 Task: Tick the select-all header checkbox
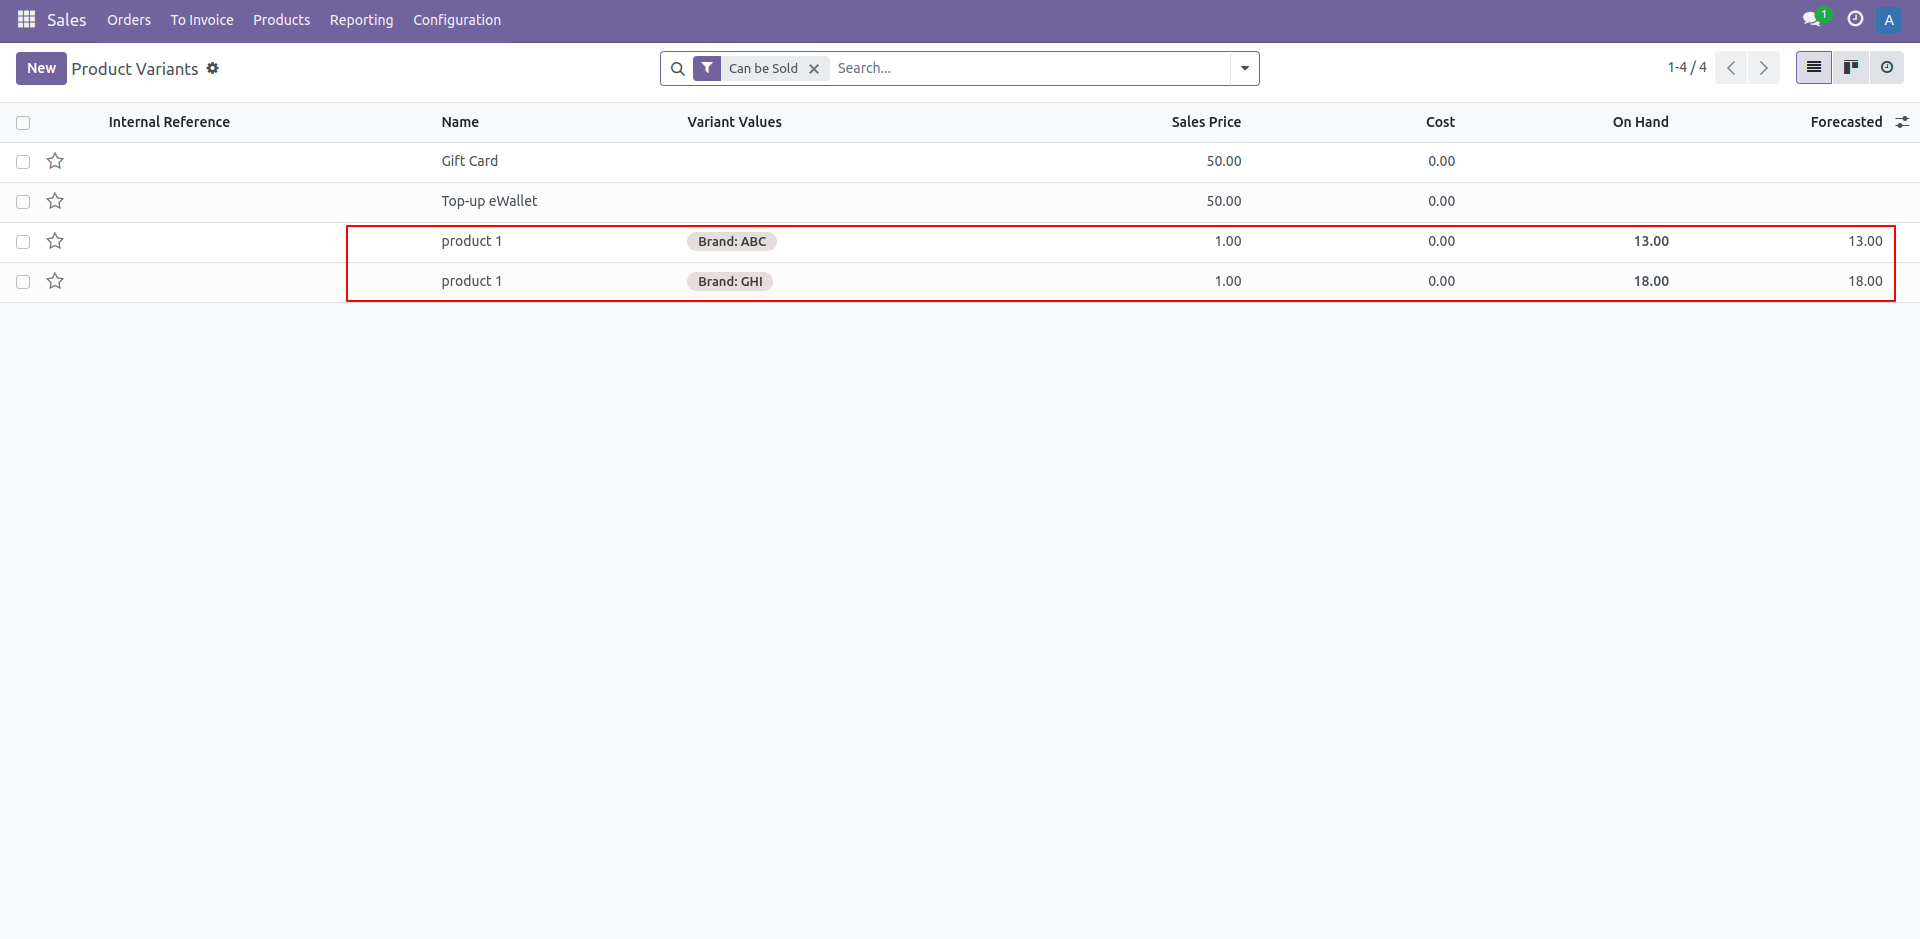tap(23, 123)
